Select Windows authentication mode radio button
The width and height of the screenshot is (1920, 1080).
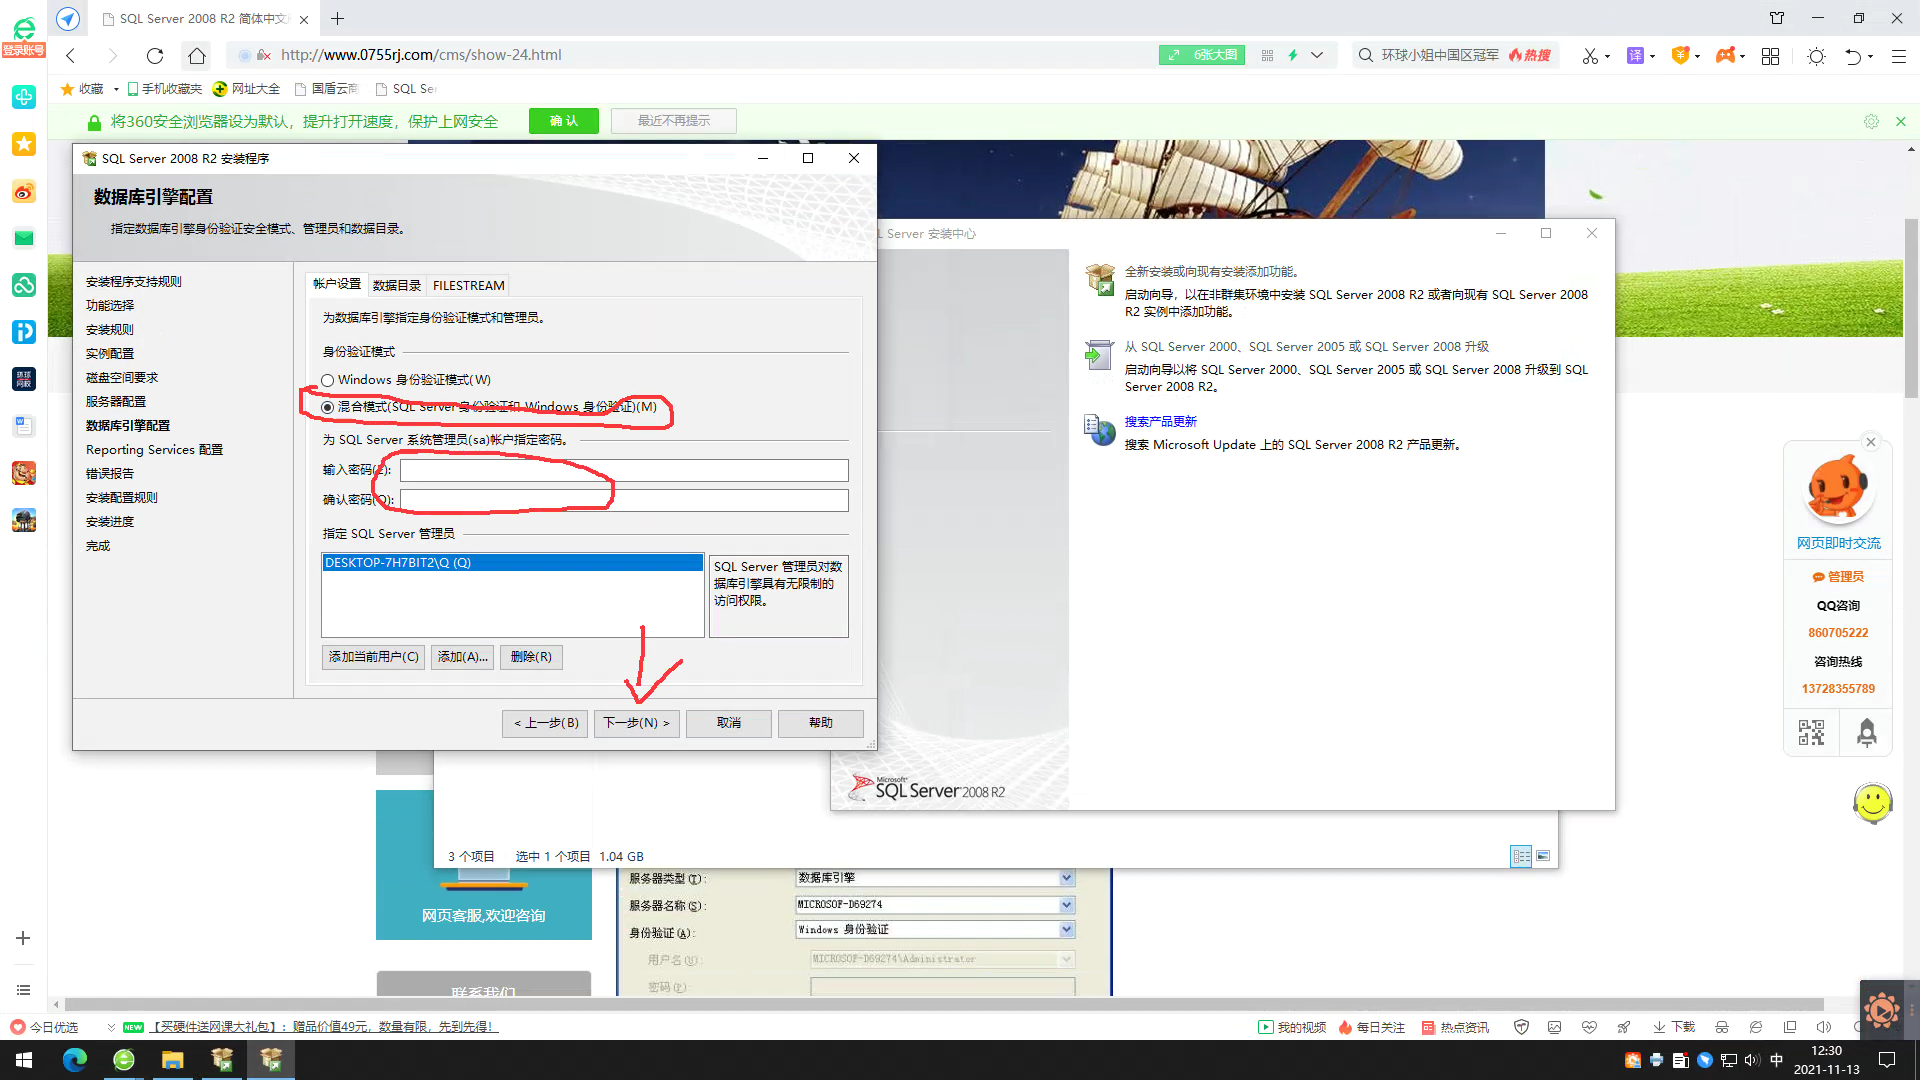coord(328,380)
